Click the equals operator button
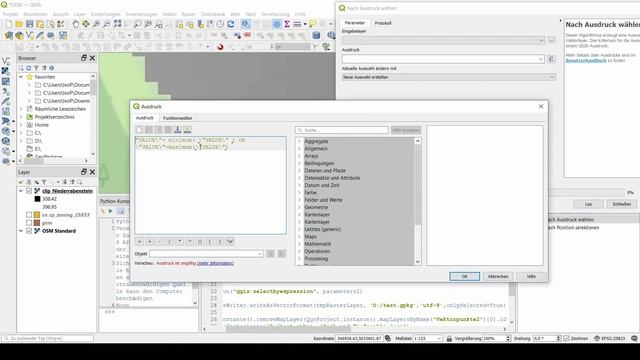 (139, 242)
